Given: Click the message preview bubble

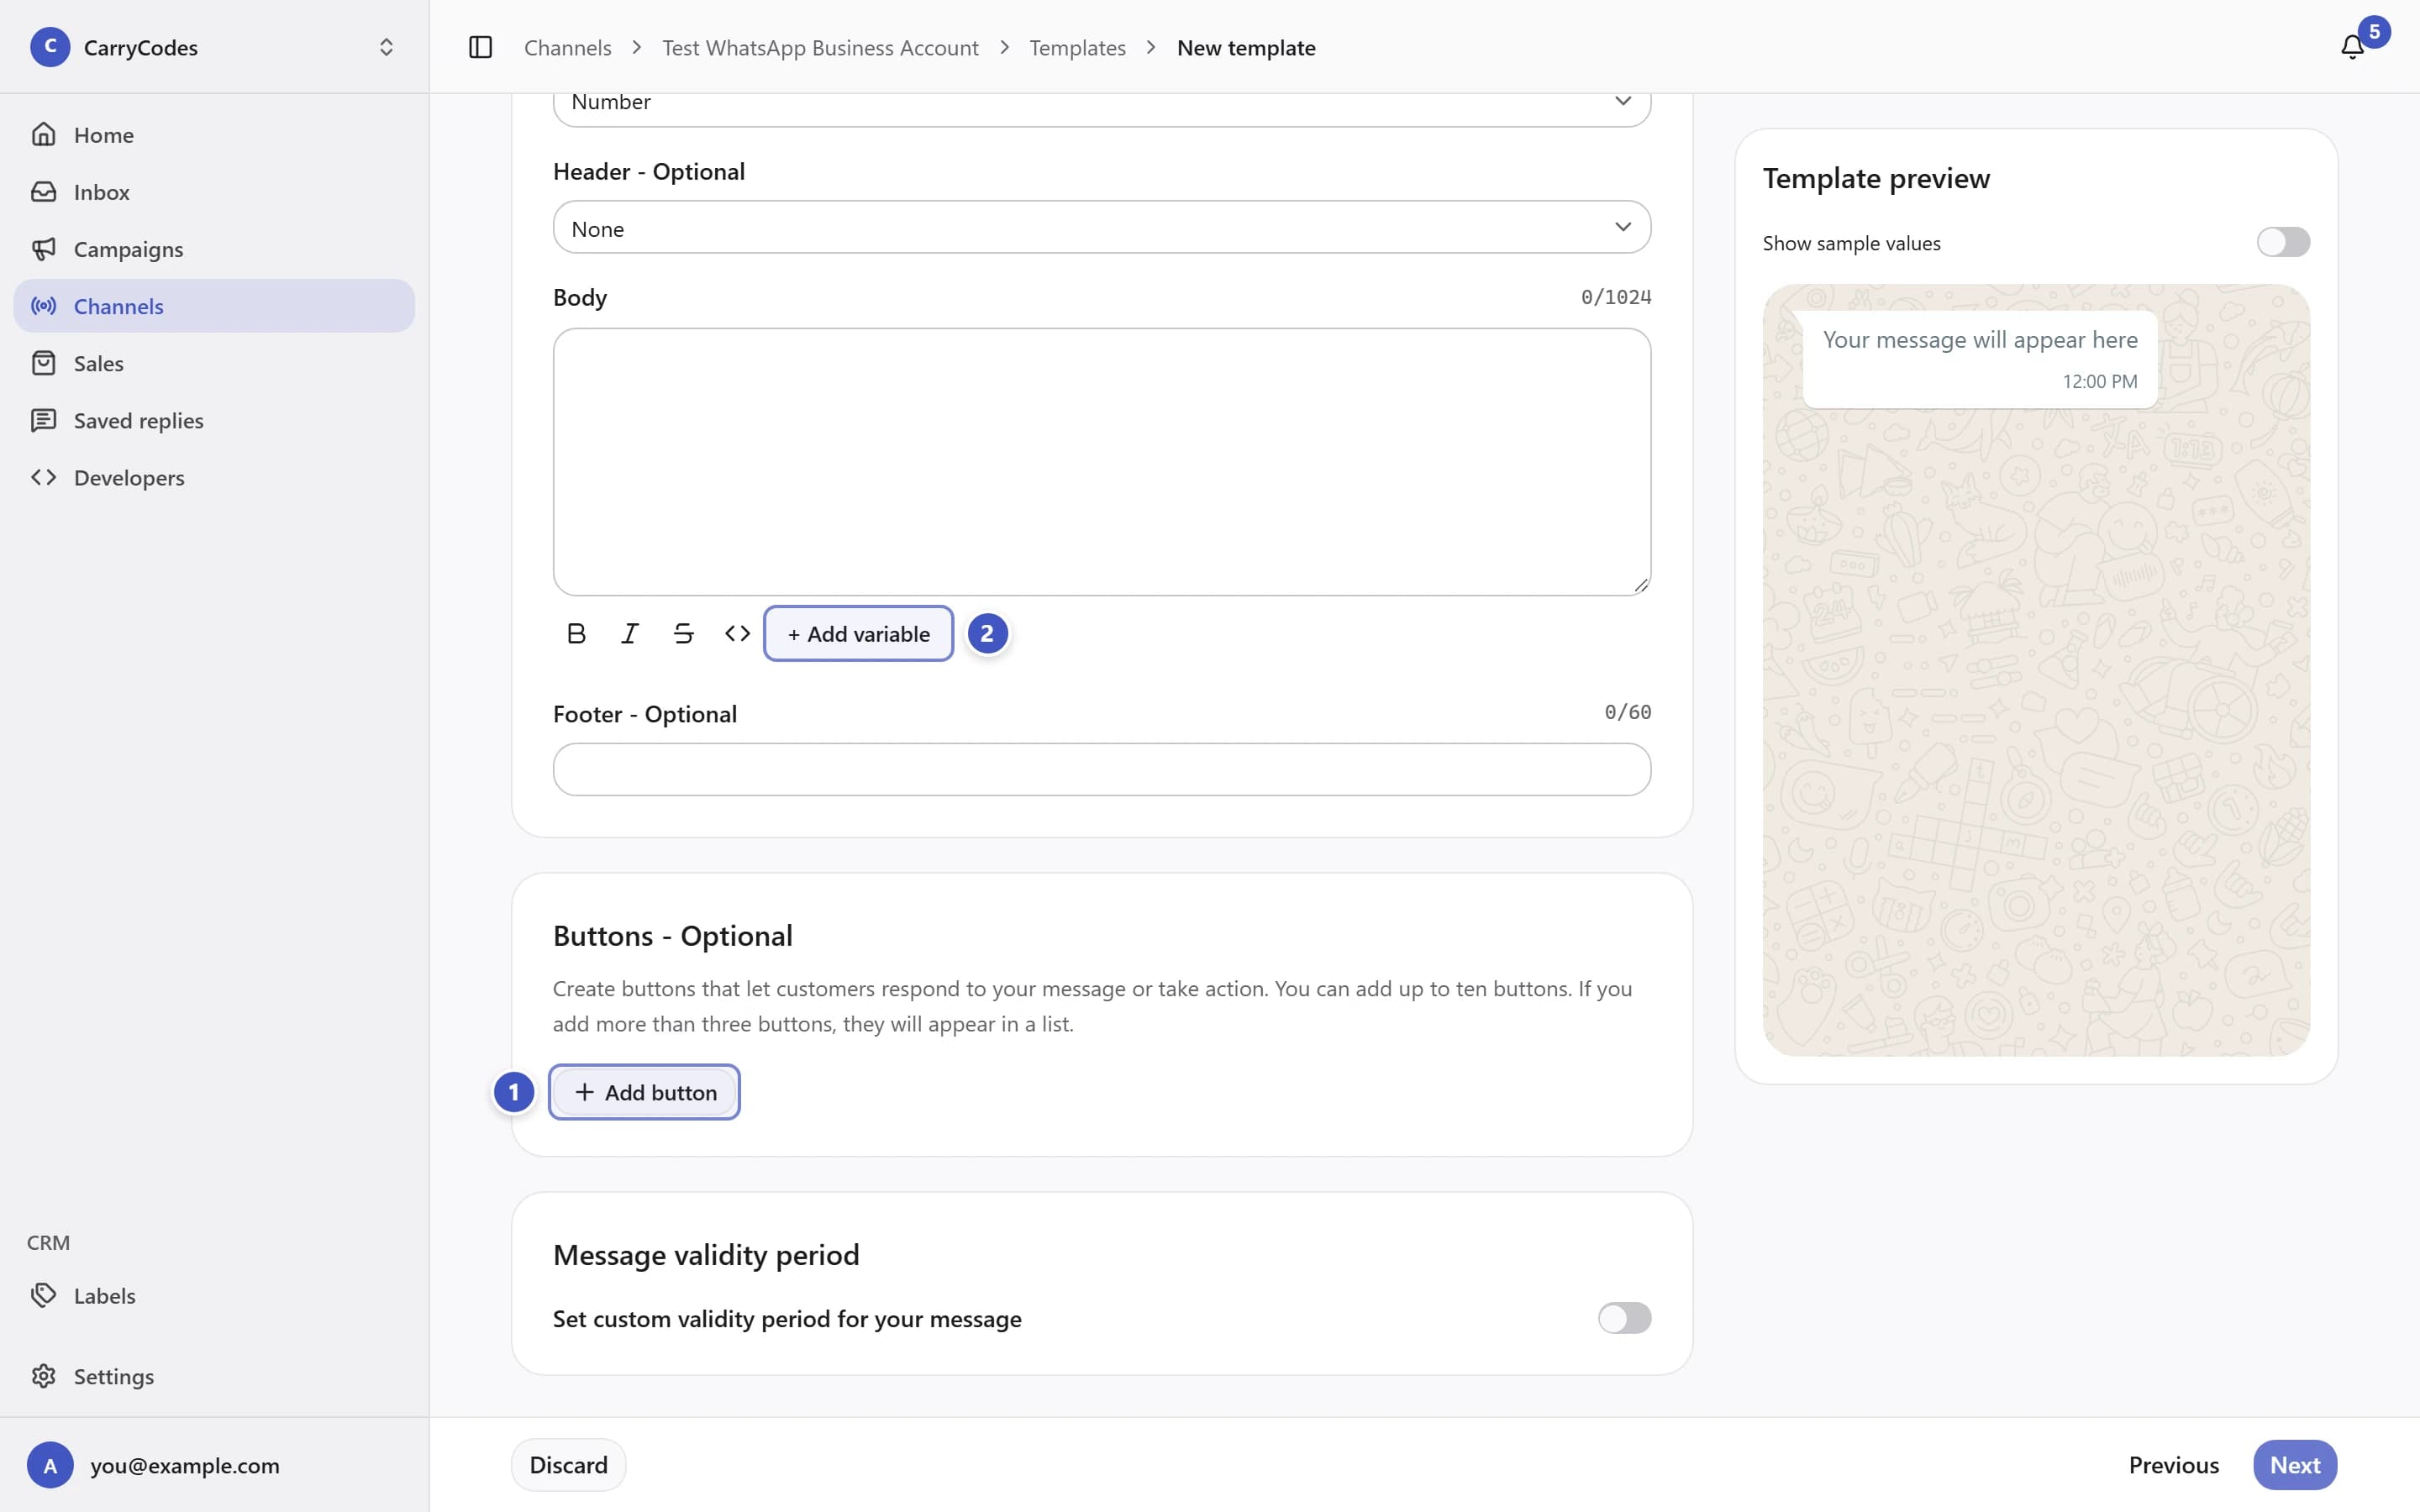Looking at the screenshot, I should (x=1979, y=359).
